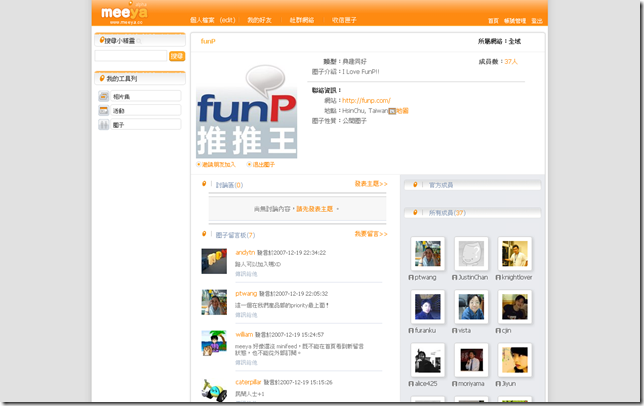Viewport: 644px width, 406px height.
Task: Click 所有成員(37) all members header
Action: click(447, 213)
